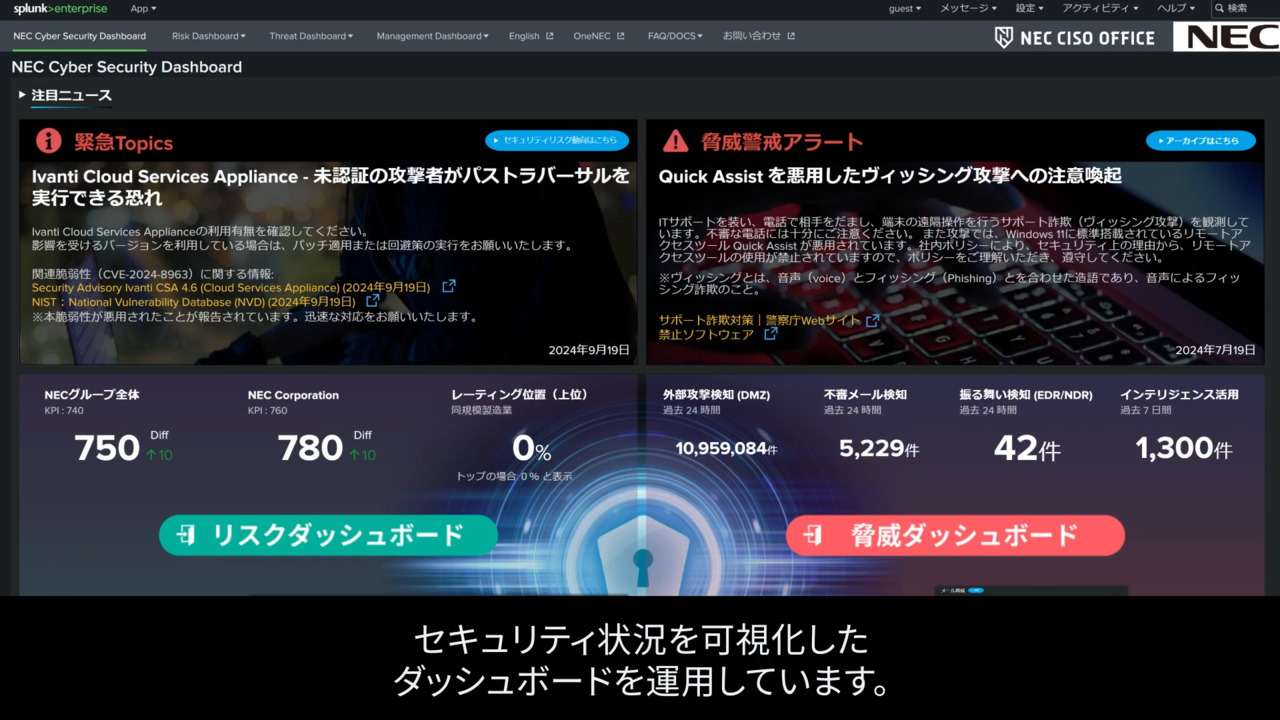Open the OneNEC external link
Screen dimensions: 1280x720
point(598,36)
